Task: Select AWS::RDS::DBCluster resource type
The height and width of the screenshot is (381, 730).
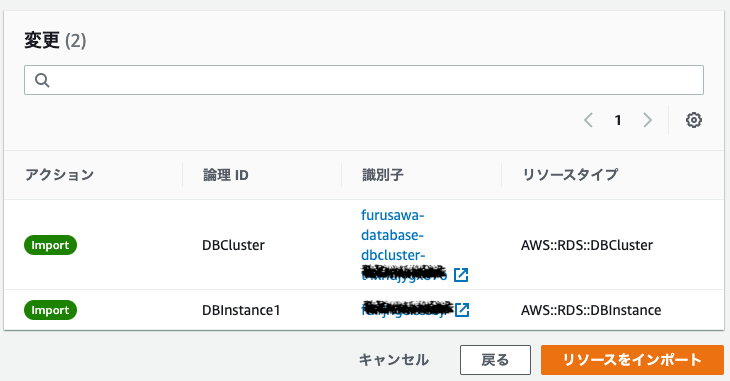Action: tap(587, 245)
